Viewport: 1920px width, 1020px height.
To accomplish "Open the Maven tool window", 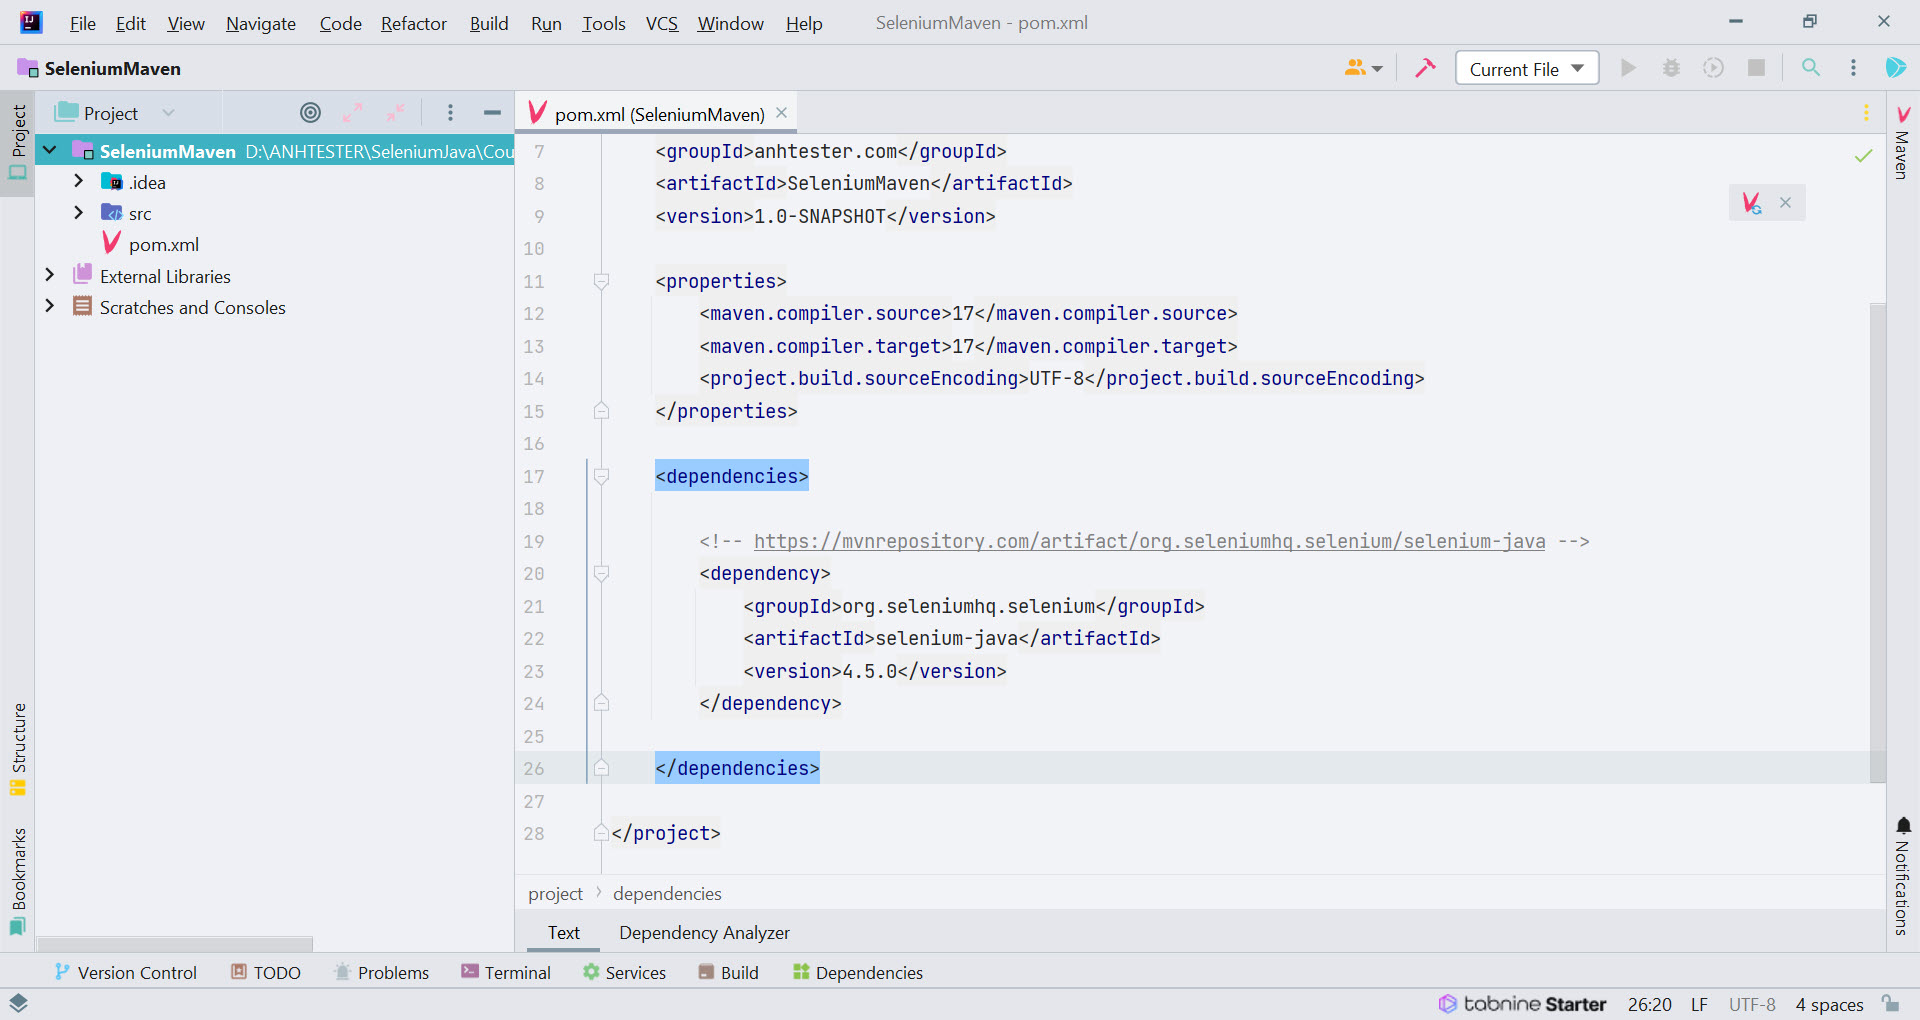I will [1902, 141].
